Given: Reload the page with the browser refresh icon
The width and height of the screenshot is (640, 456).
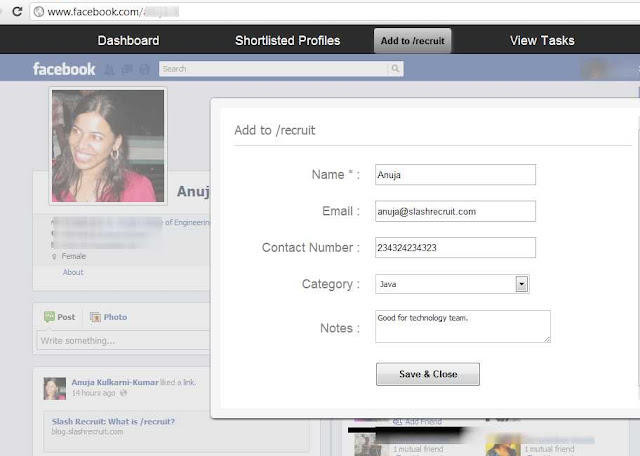Looking at the screenshot, I should [17, 11].
